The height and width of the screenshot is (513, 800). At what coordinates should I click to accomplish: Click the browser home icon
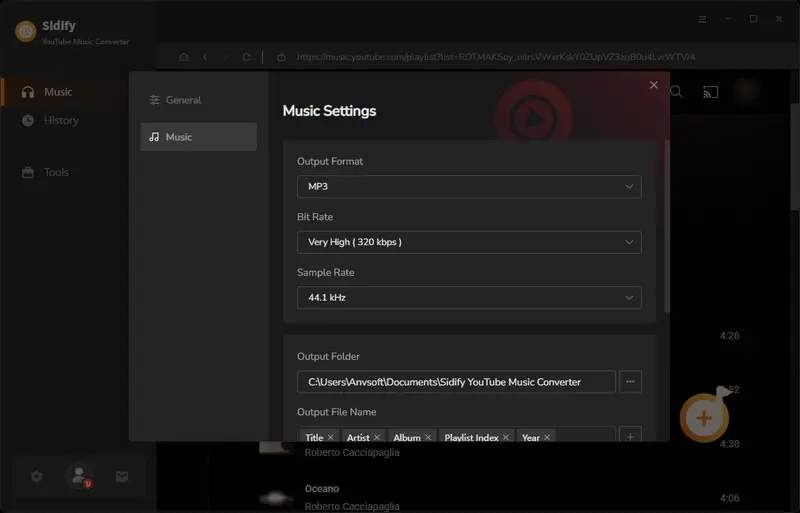coord(184,57)
